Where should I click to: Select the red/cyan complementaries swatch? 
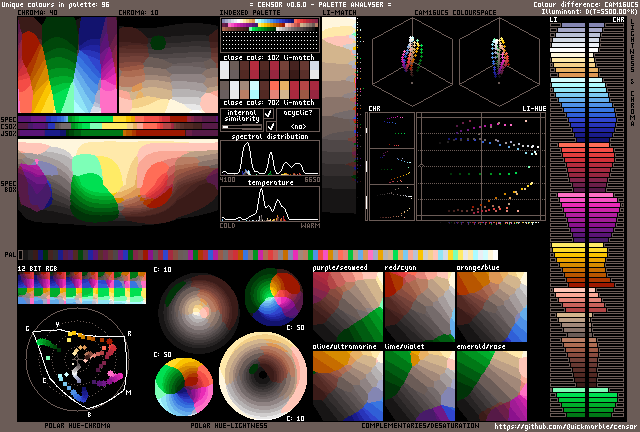pos(418,307)
